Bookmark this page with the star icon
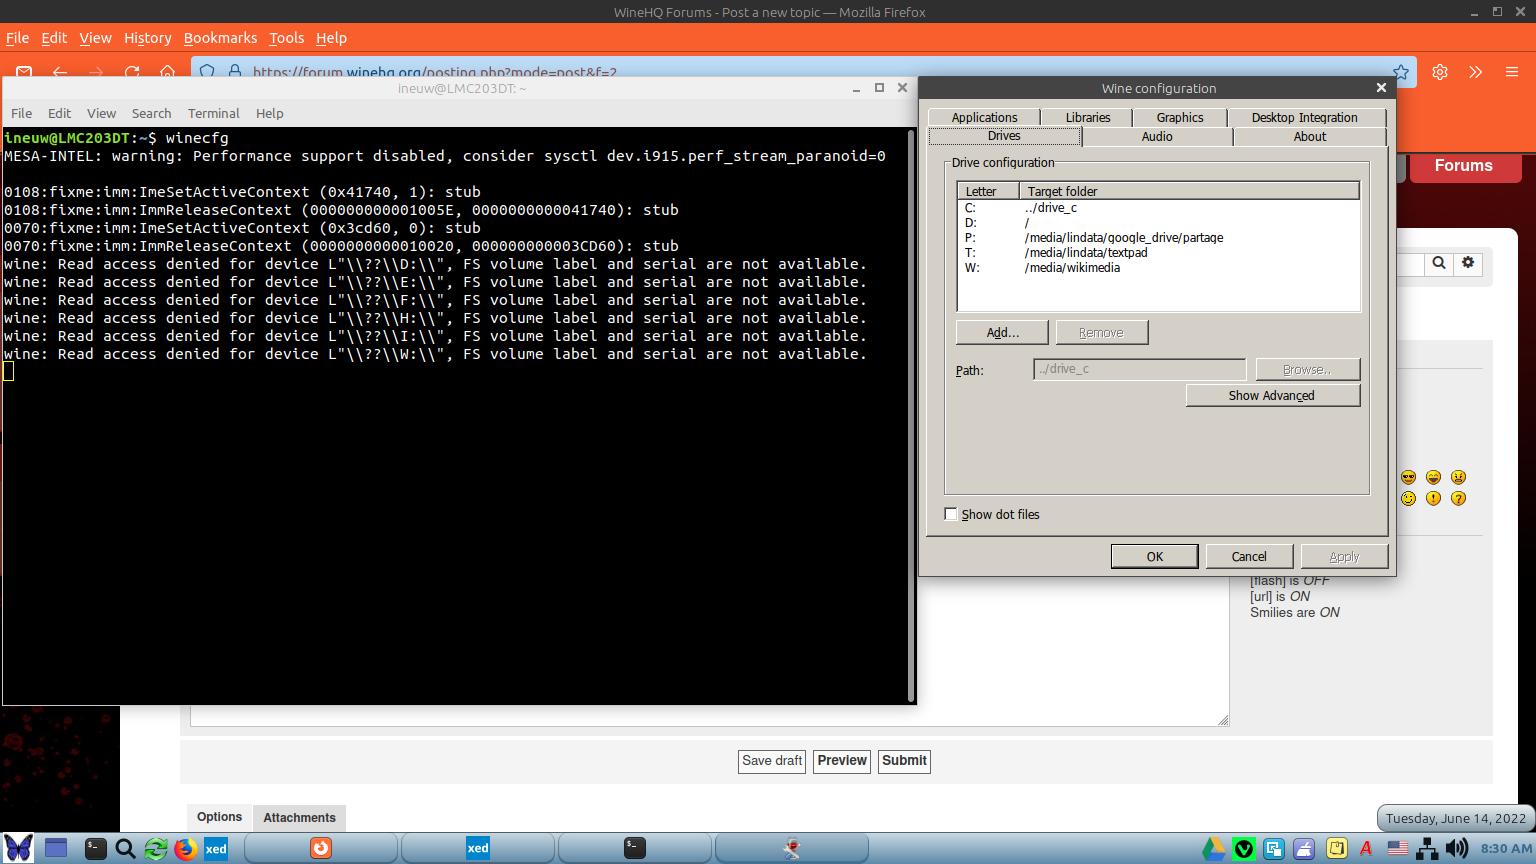Viewport: 1536px width, 864px height. 1401,72
